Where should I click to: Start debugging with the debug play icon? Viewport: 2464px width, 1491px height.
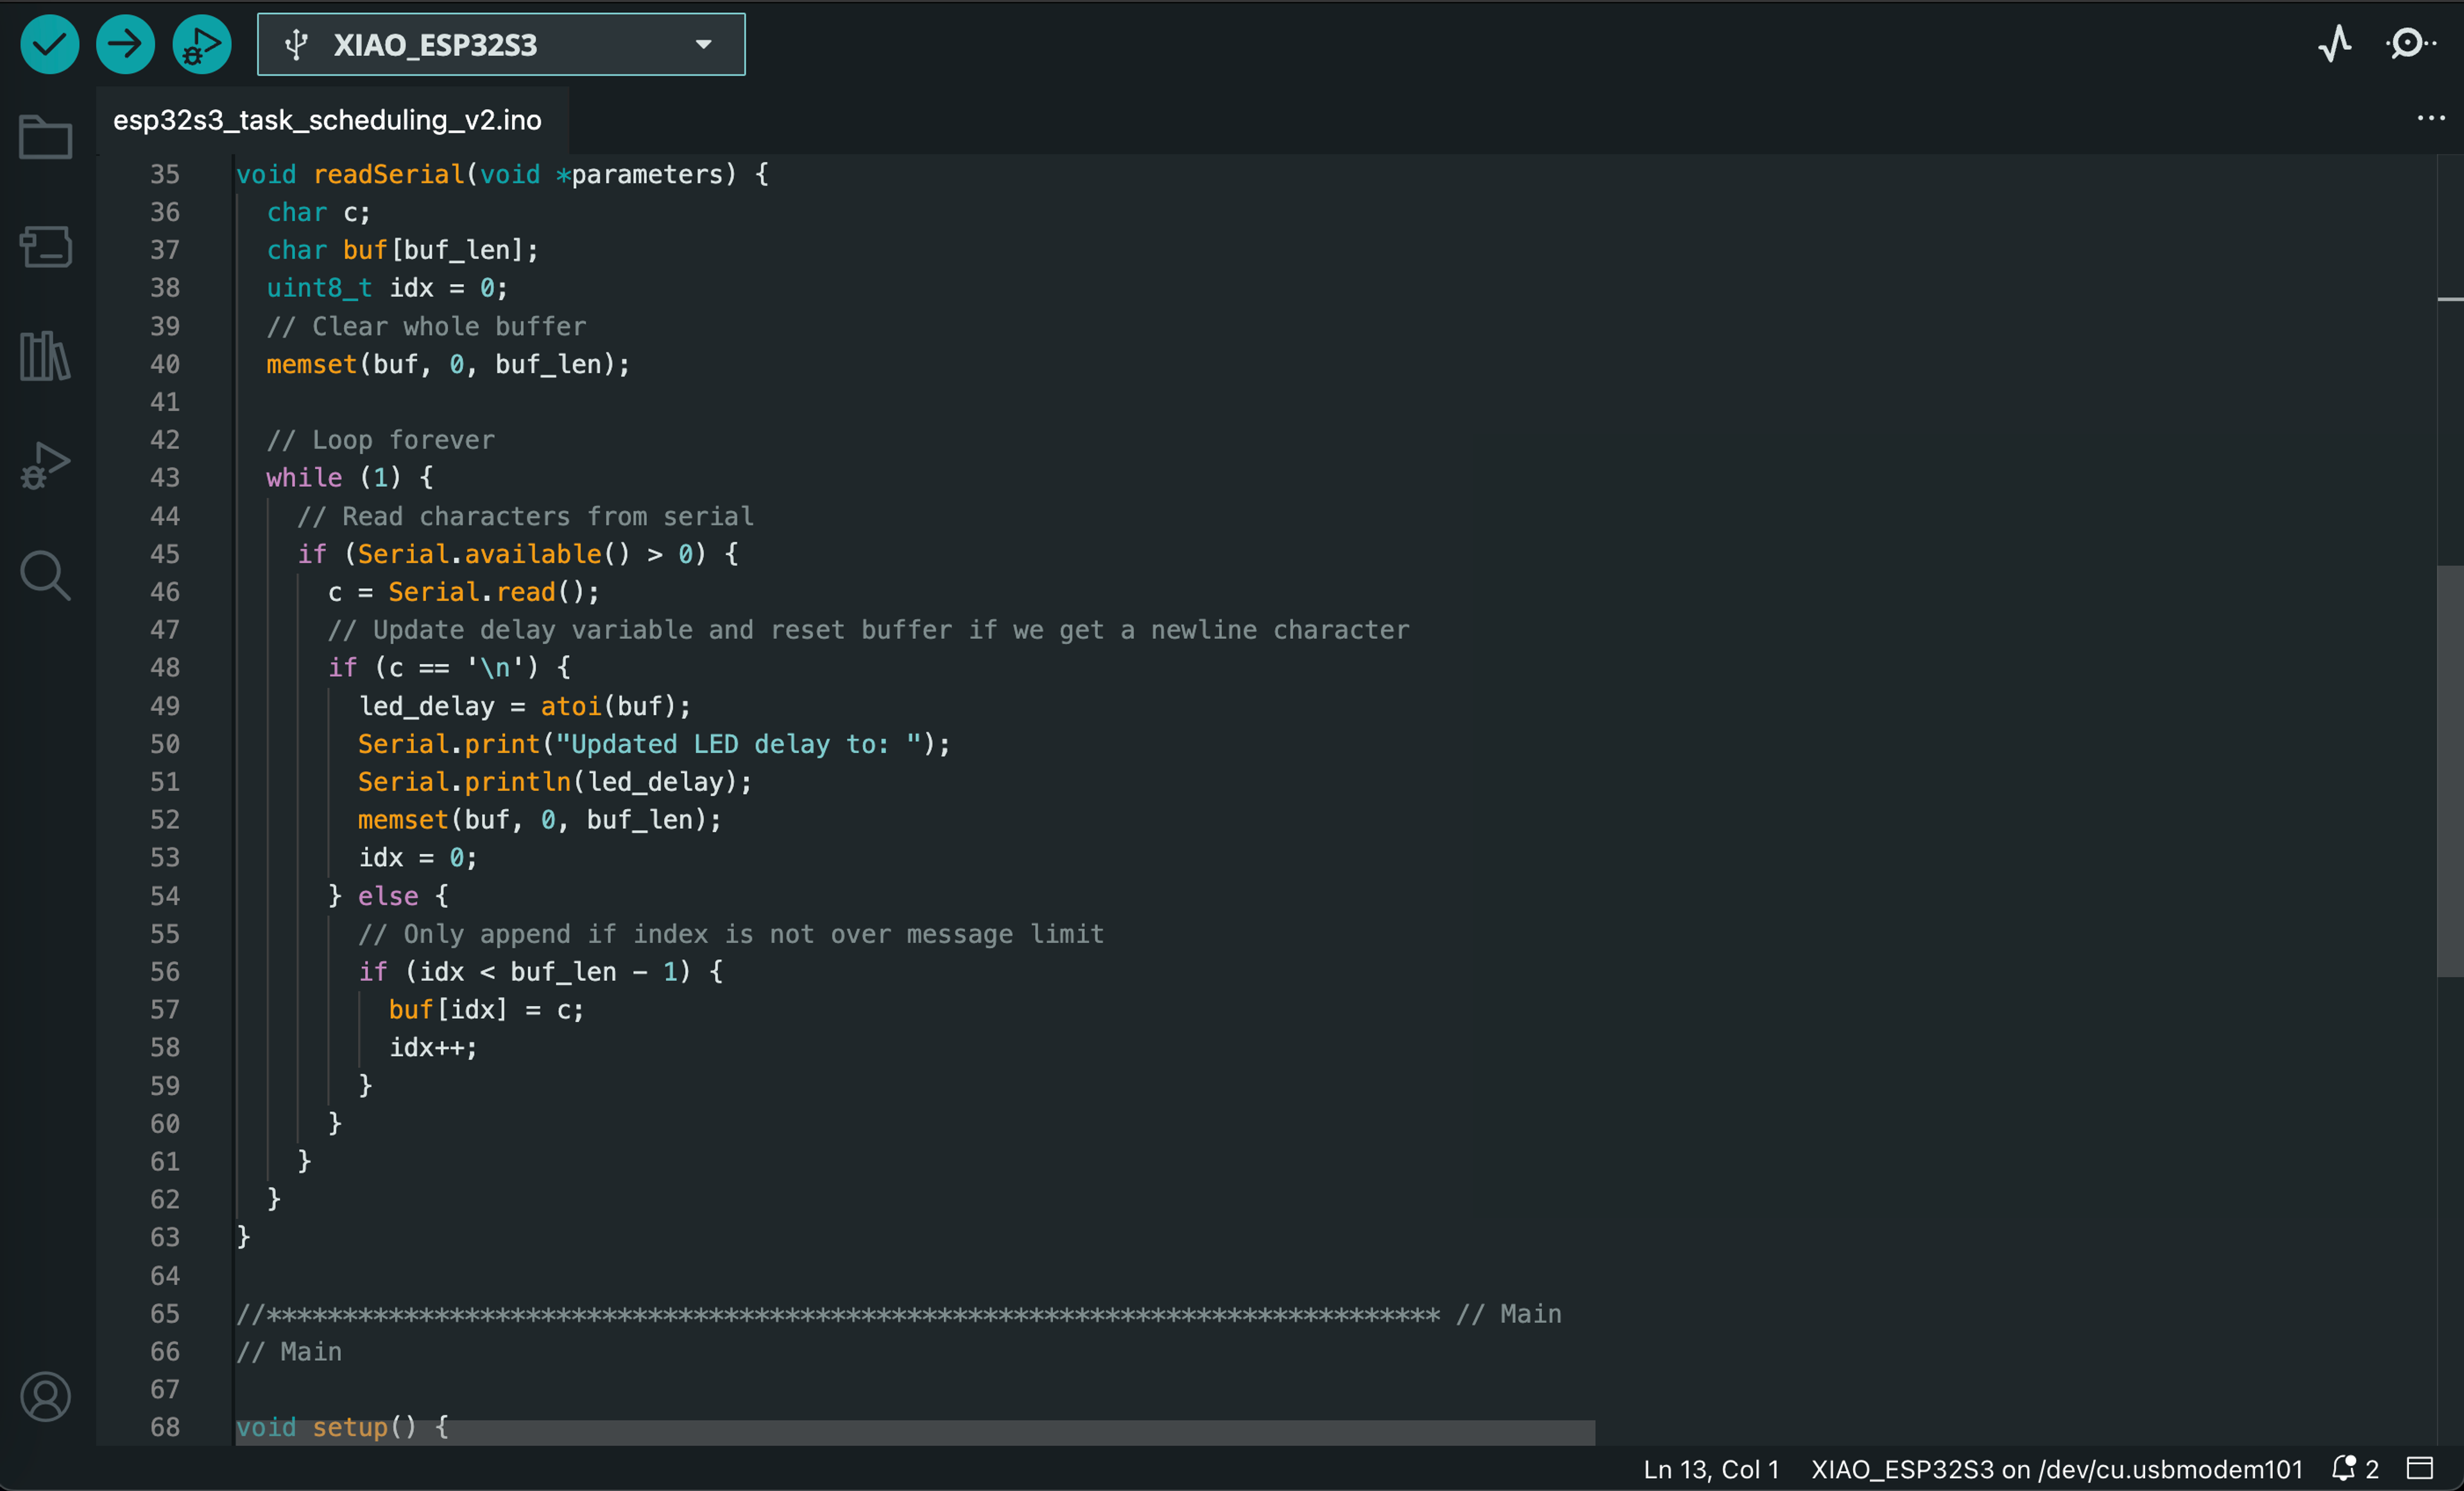(x=201, y=44)
